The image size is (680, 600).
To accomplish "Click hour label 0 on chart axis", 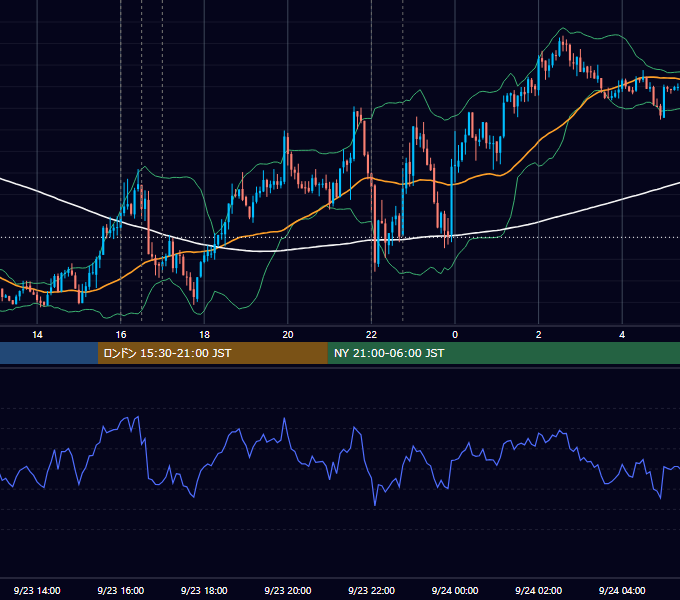I will pyautogui.click(x=455, y=335).
